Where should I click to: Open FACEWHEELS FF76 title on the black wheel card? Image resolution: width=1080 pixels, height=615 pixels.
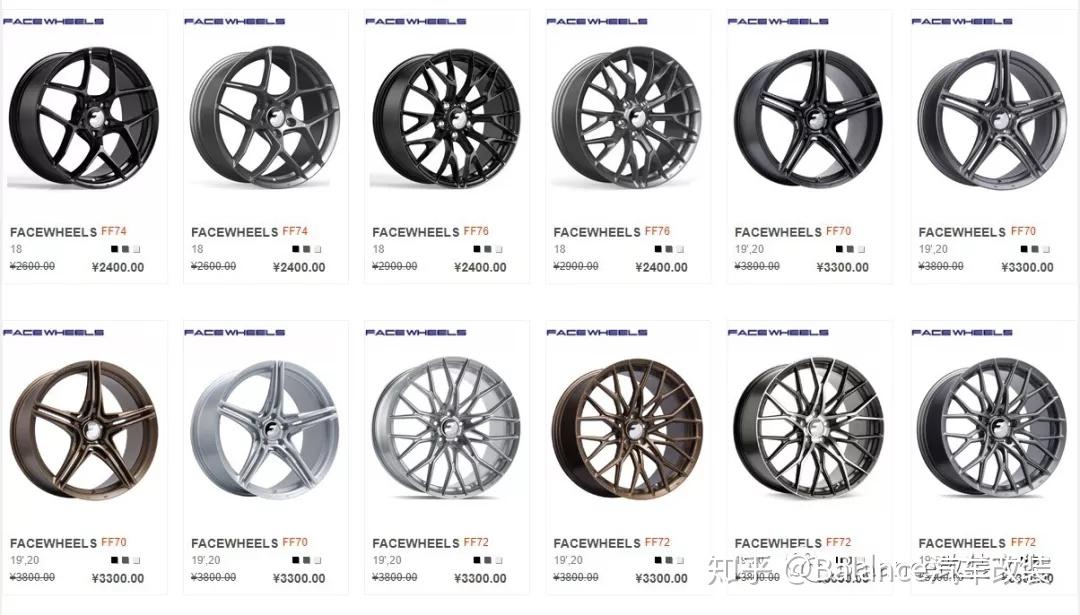430,232
